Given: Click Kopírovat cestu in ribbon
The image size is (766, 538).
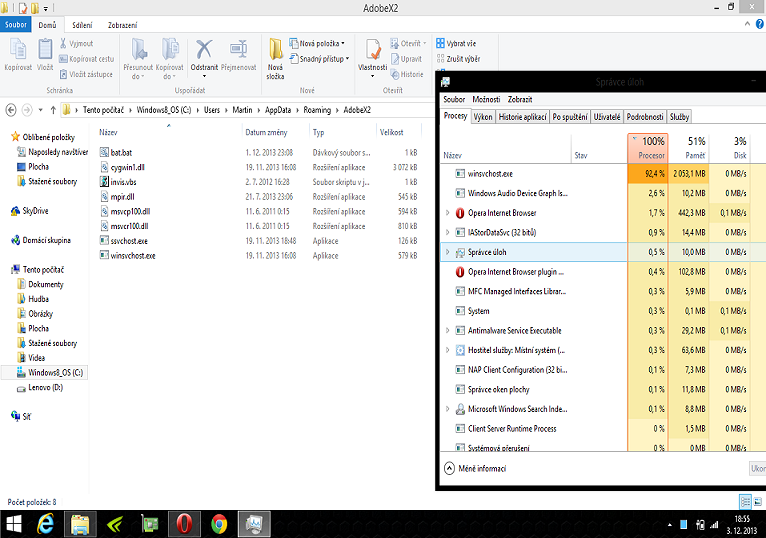Looking at the screenshot, I should pyautogui.click(x=86, y=59).
